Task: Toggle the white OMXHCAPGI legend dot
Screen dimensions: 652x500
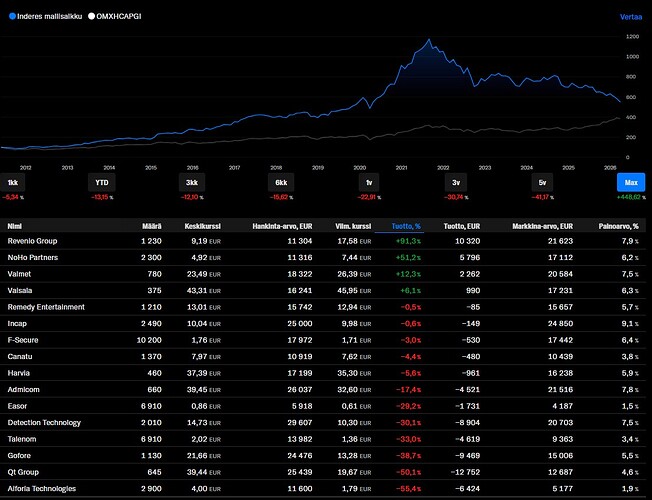Action: pos(91,17)
